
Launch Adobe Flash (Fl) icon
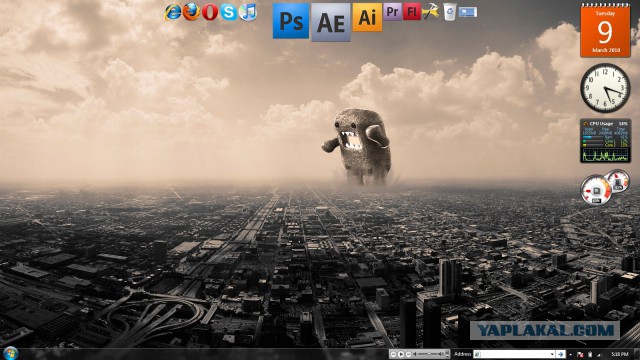412,12
